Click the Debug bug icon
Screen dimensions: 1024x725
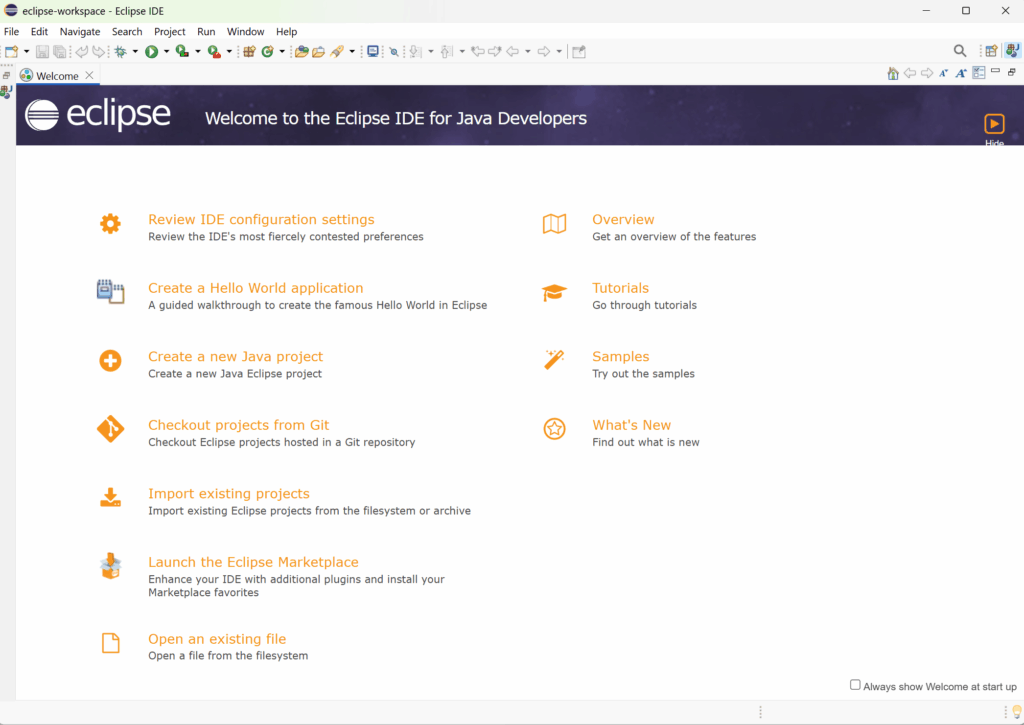click(x=121, y=52)
